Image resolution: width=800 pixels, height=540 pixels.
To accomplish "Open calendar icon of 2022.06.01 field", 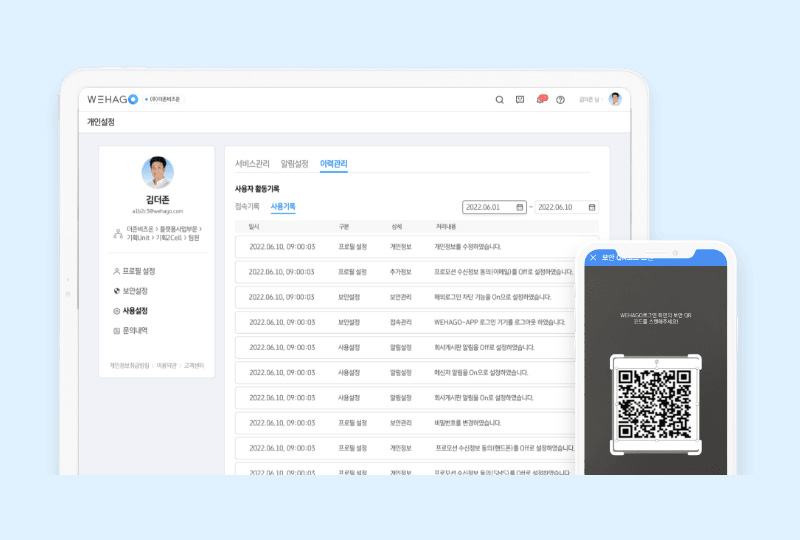I will (519, 207).
